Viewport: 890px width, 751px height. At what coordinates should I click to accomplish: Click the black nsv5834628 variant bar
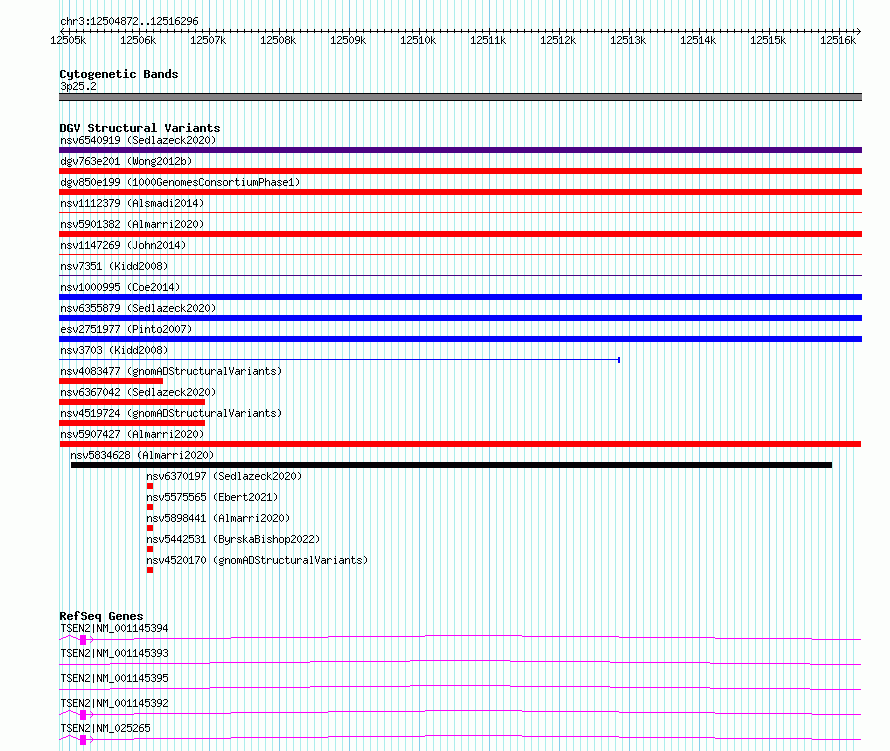(x=451, y=465)
